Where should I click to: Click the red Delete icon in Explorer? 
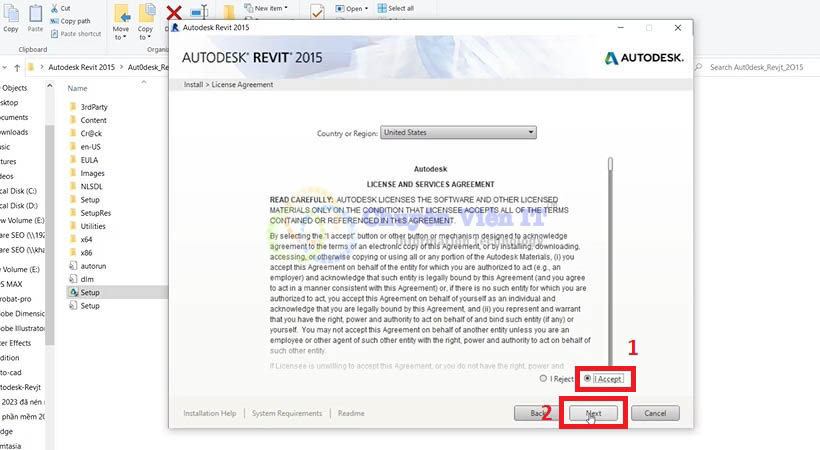[173, 13]
